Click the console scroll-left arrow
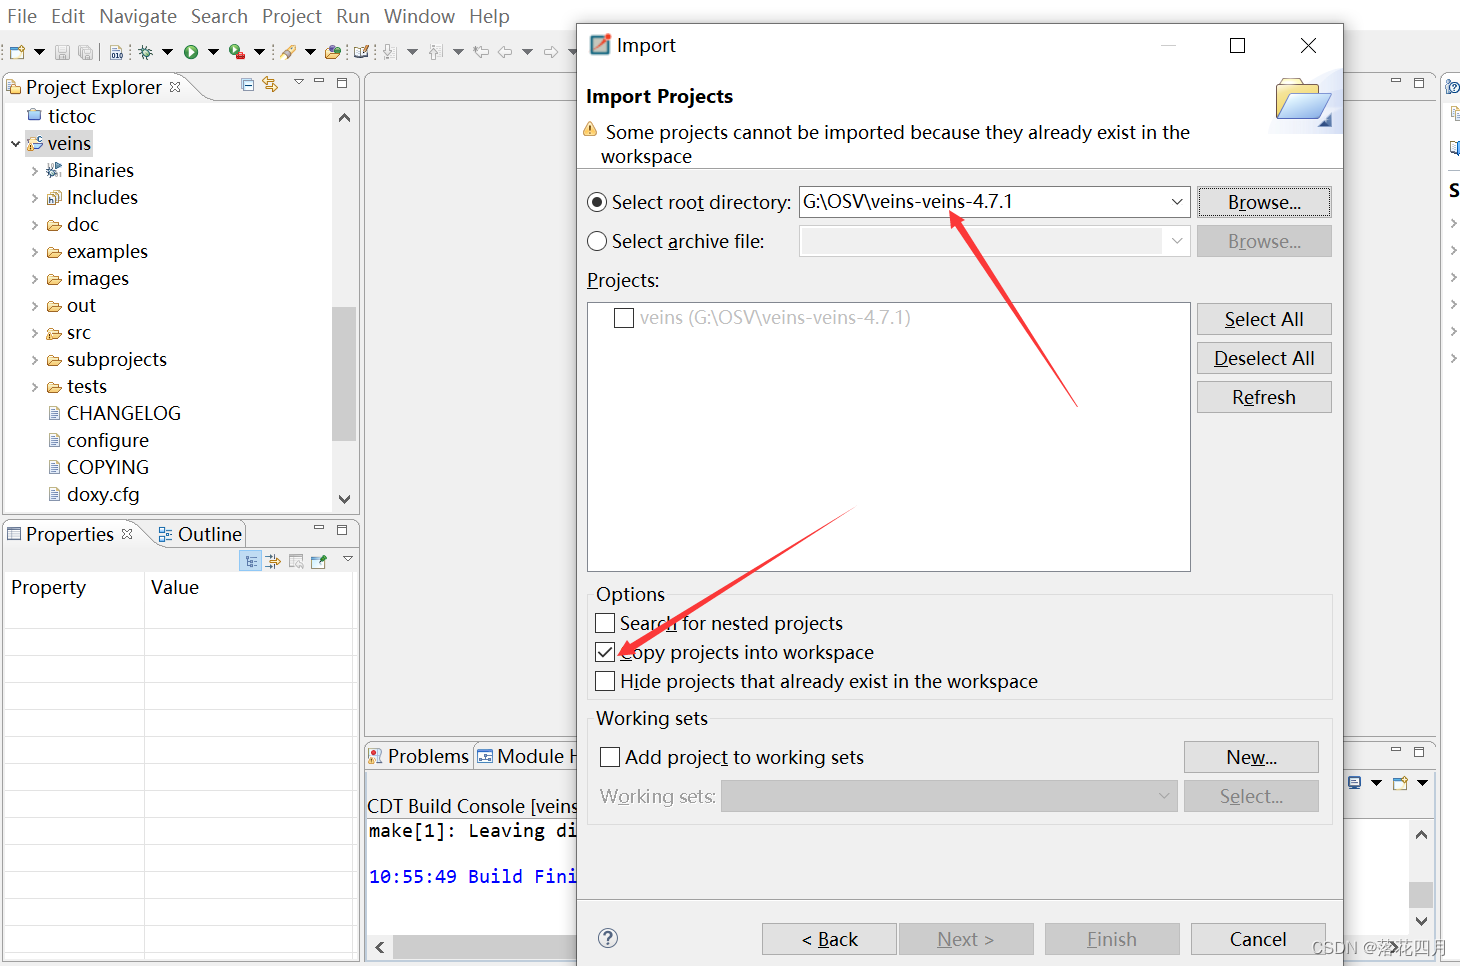 [x=380, y=946]
